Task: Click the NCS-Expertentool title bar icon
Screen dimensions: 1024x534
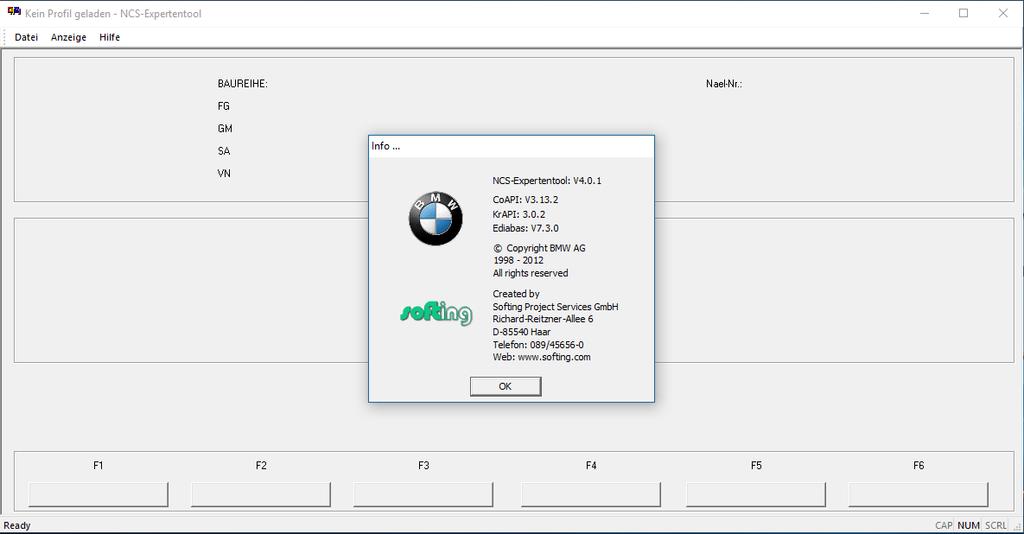Action: click(14, 13)
